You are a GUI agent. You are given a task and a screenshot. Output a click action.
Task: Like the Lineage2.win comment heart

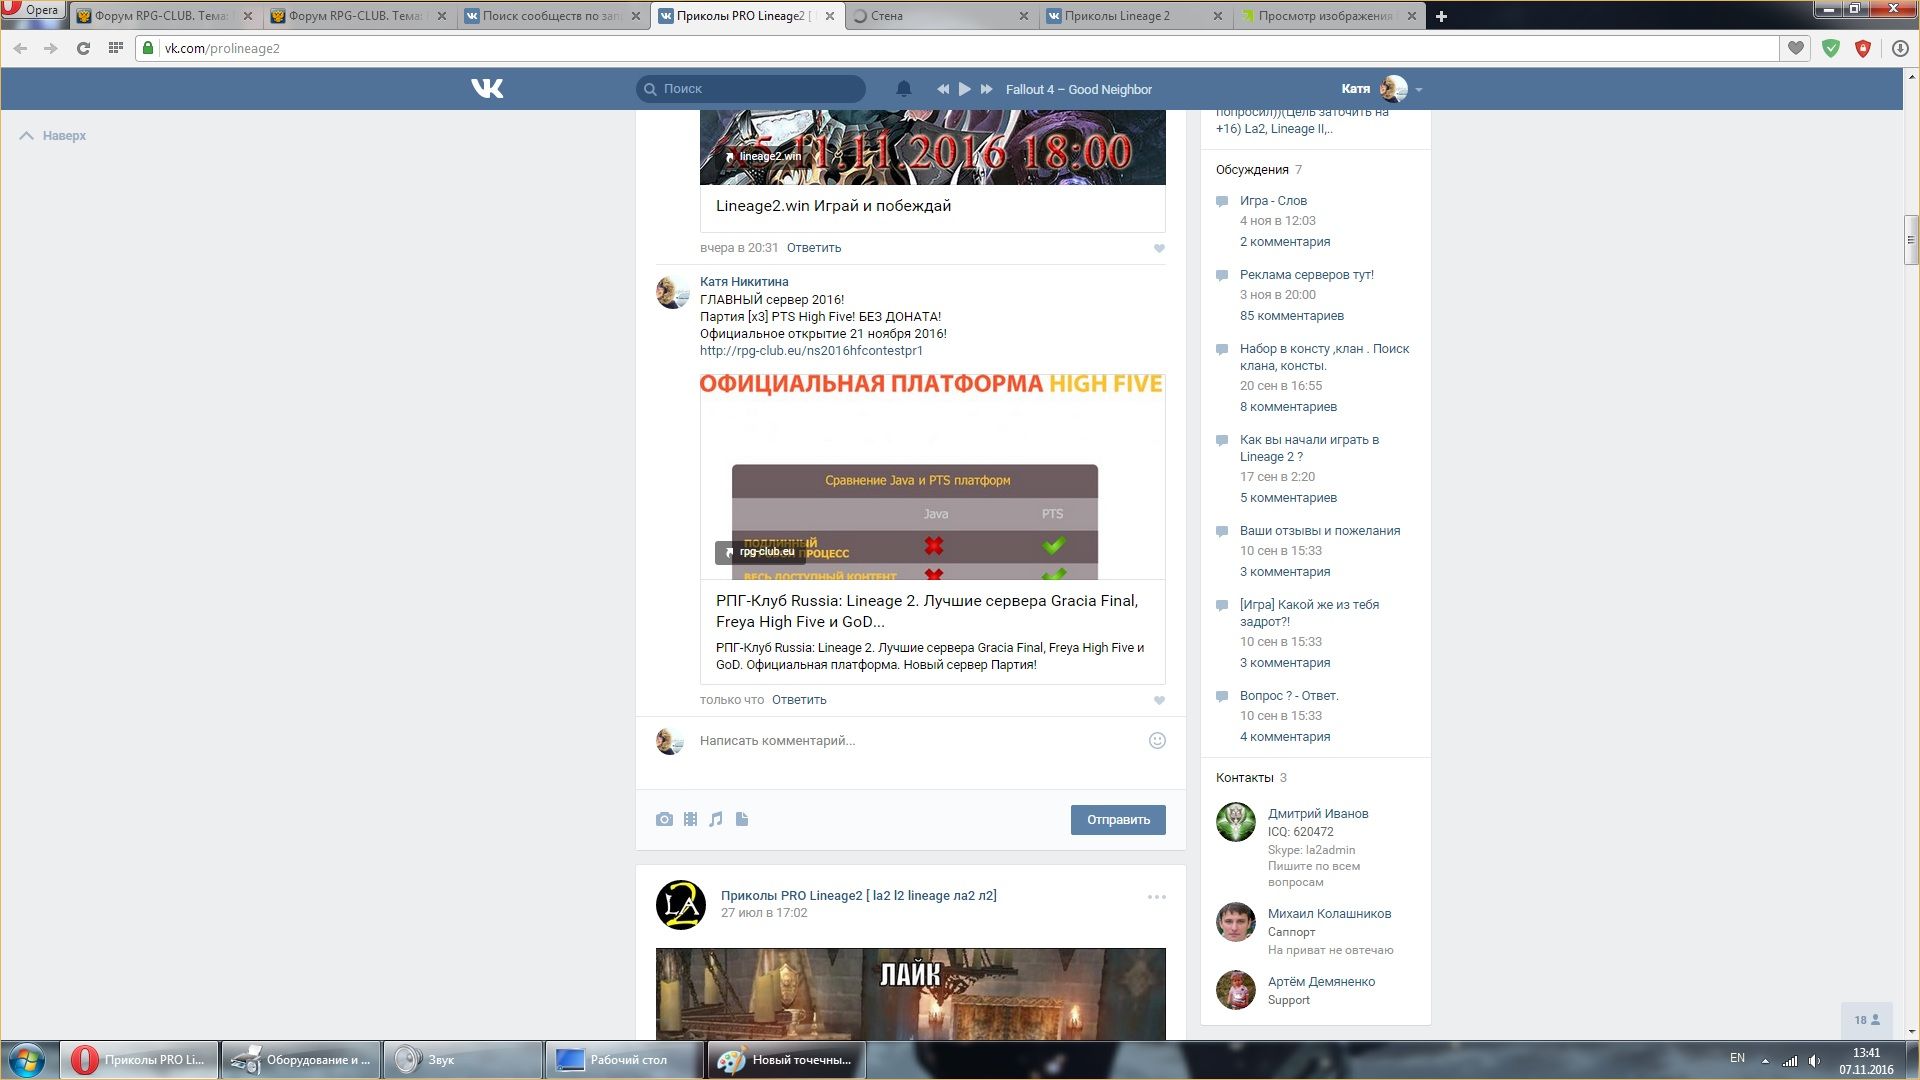1159,248
